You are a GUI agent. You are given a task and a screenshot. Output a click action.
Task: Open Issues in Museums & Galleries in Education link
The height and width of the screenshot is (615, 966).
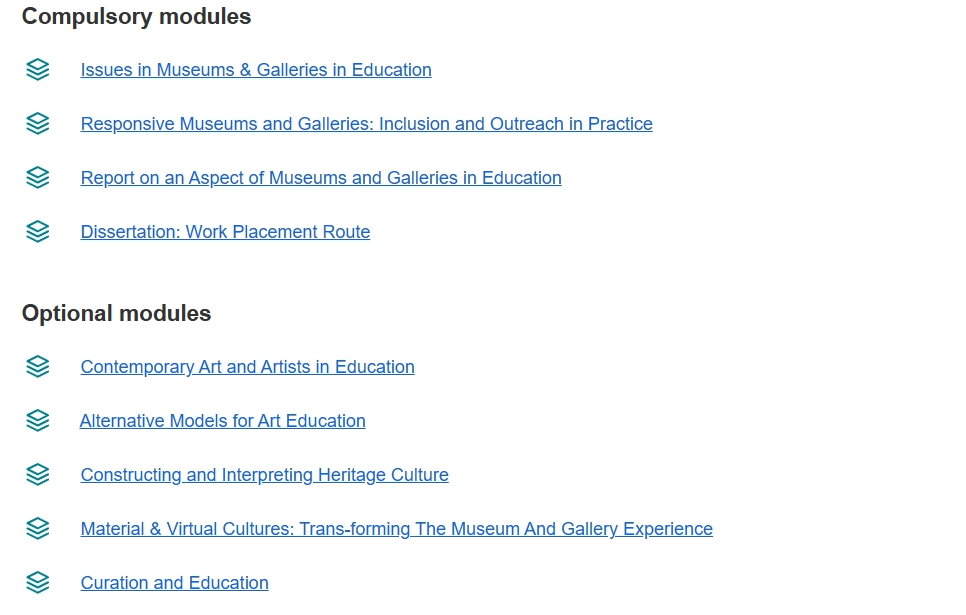[x=256, y=70]
